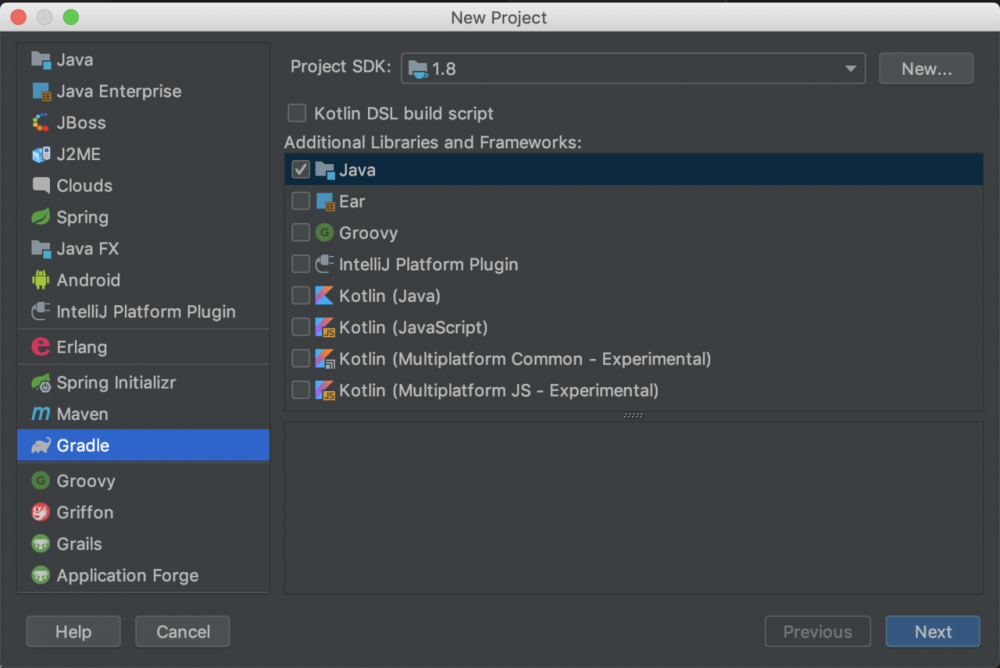Tick the Kotlin (JavaScript) checkbox
This screenshot has height=668, width=1000.
301,327
